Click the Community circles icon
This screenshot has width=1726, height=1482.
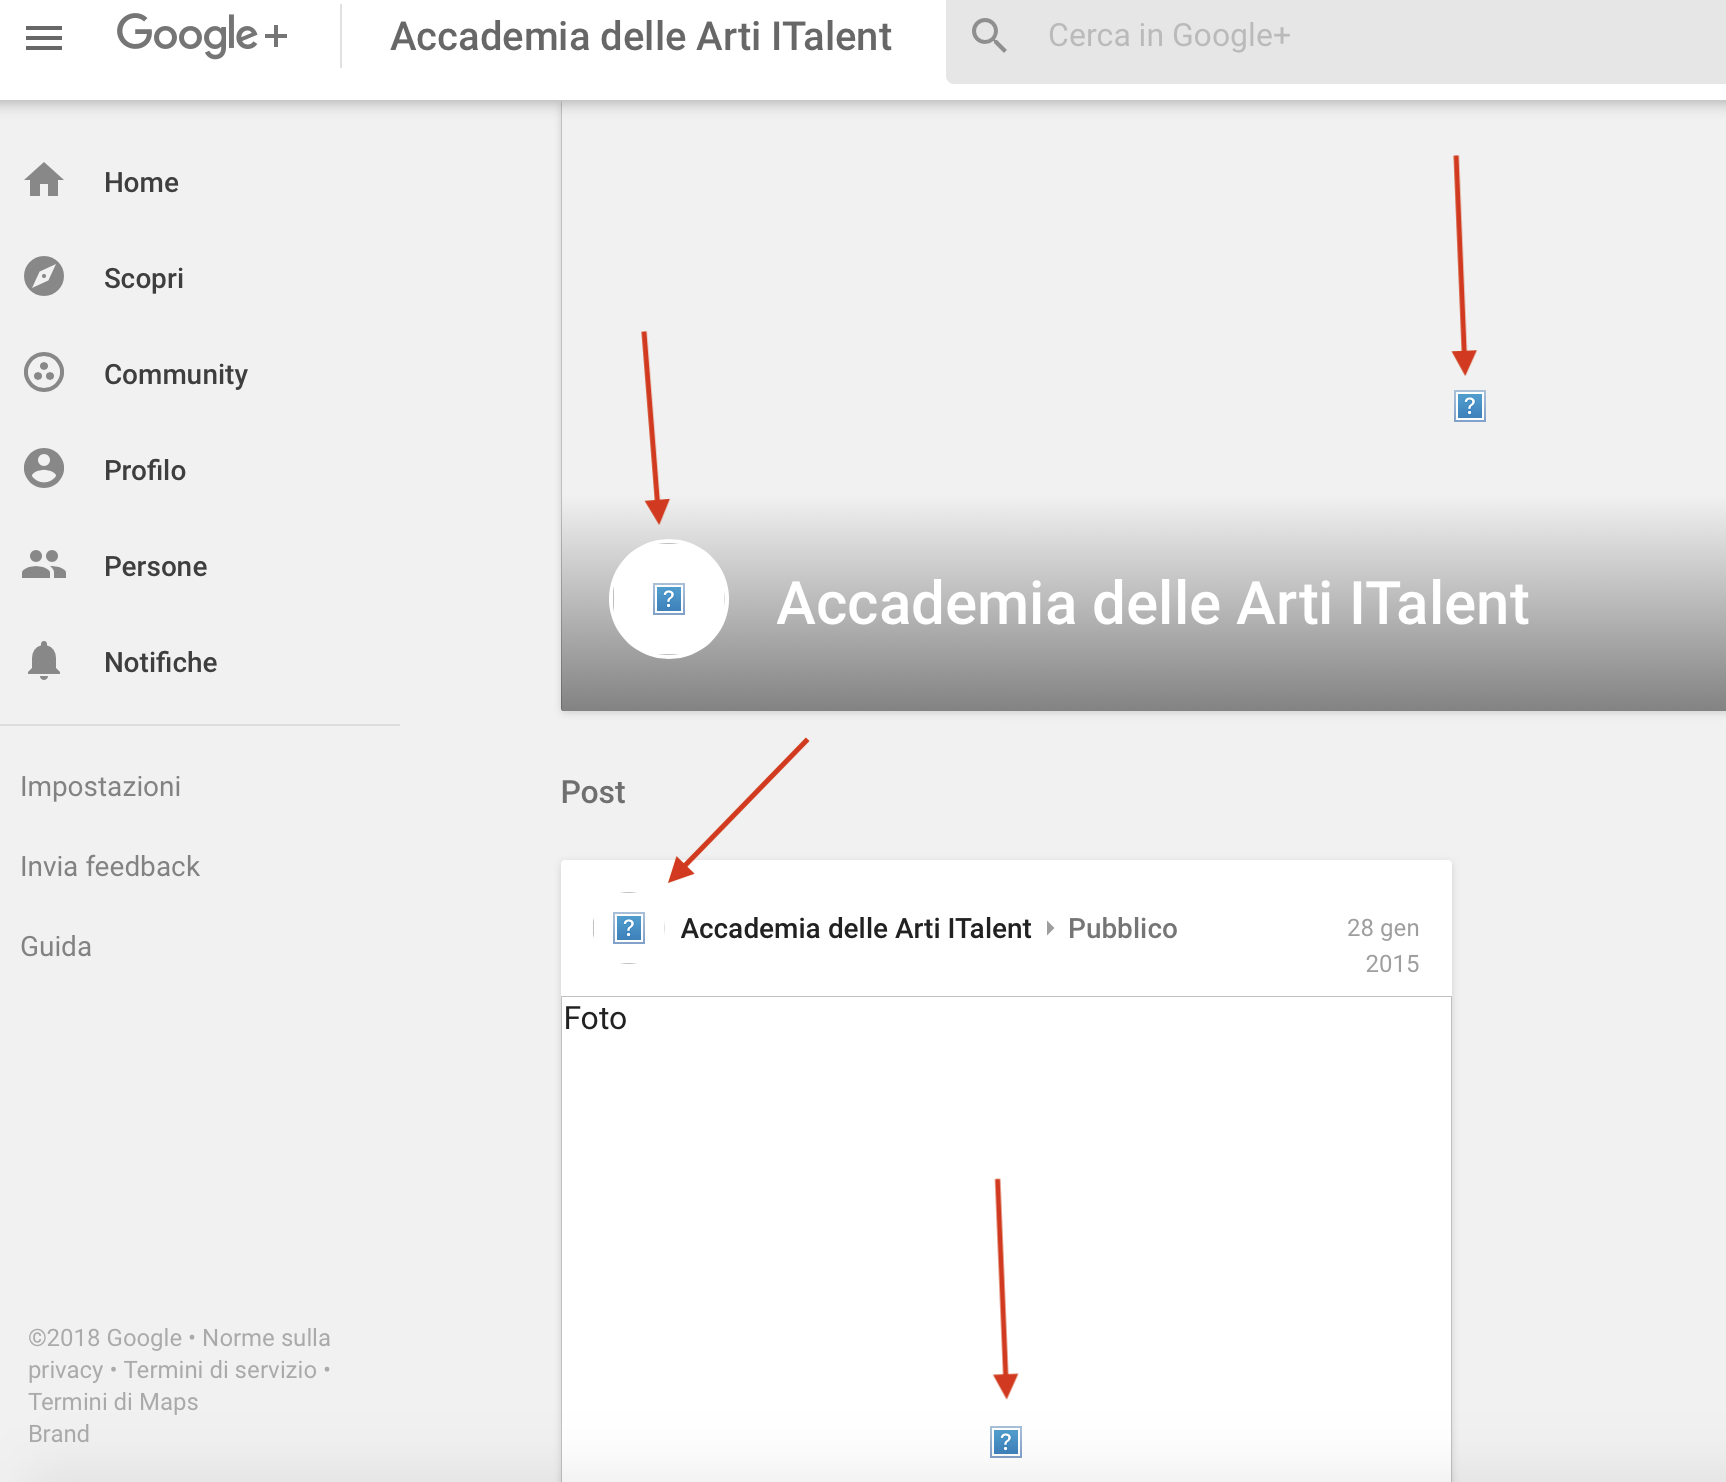44,373
